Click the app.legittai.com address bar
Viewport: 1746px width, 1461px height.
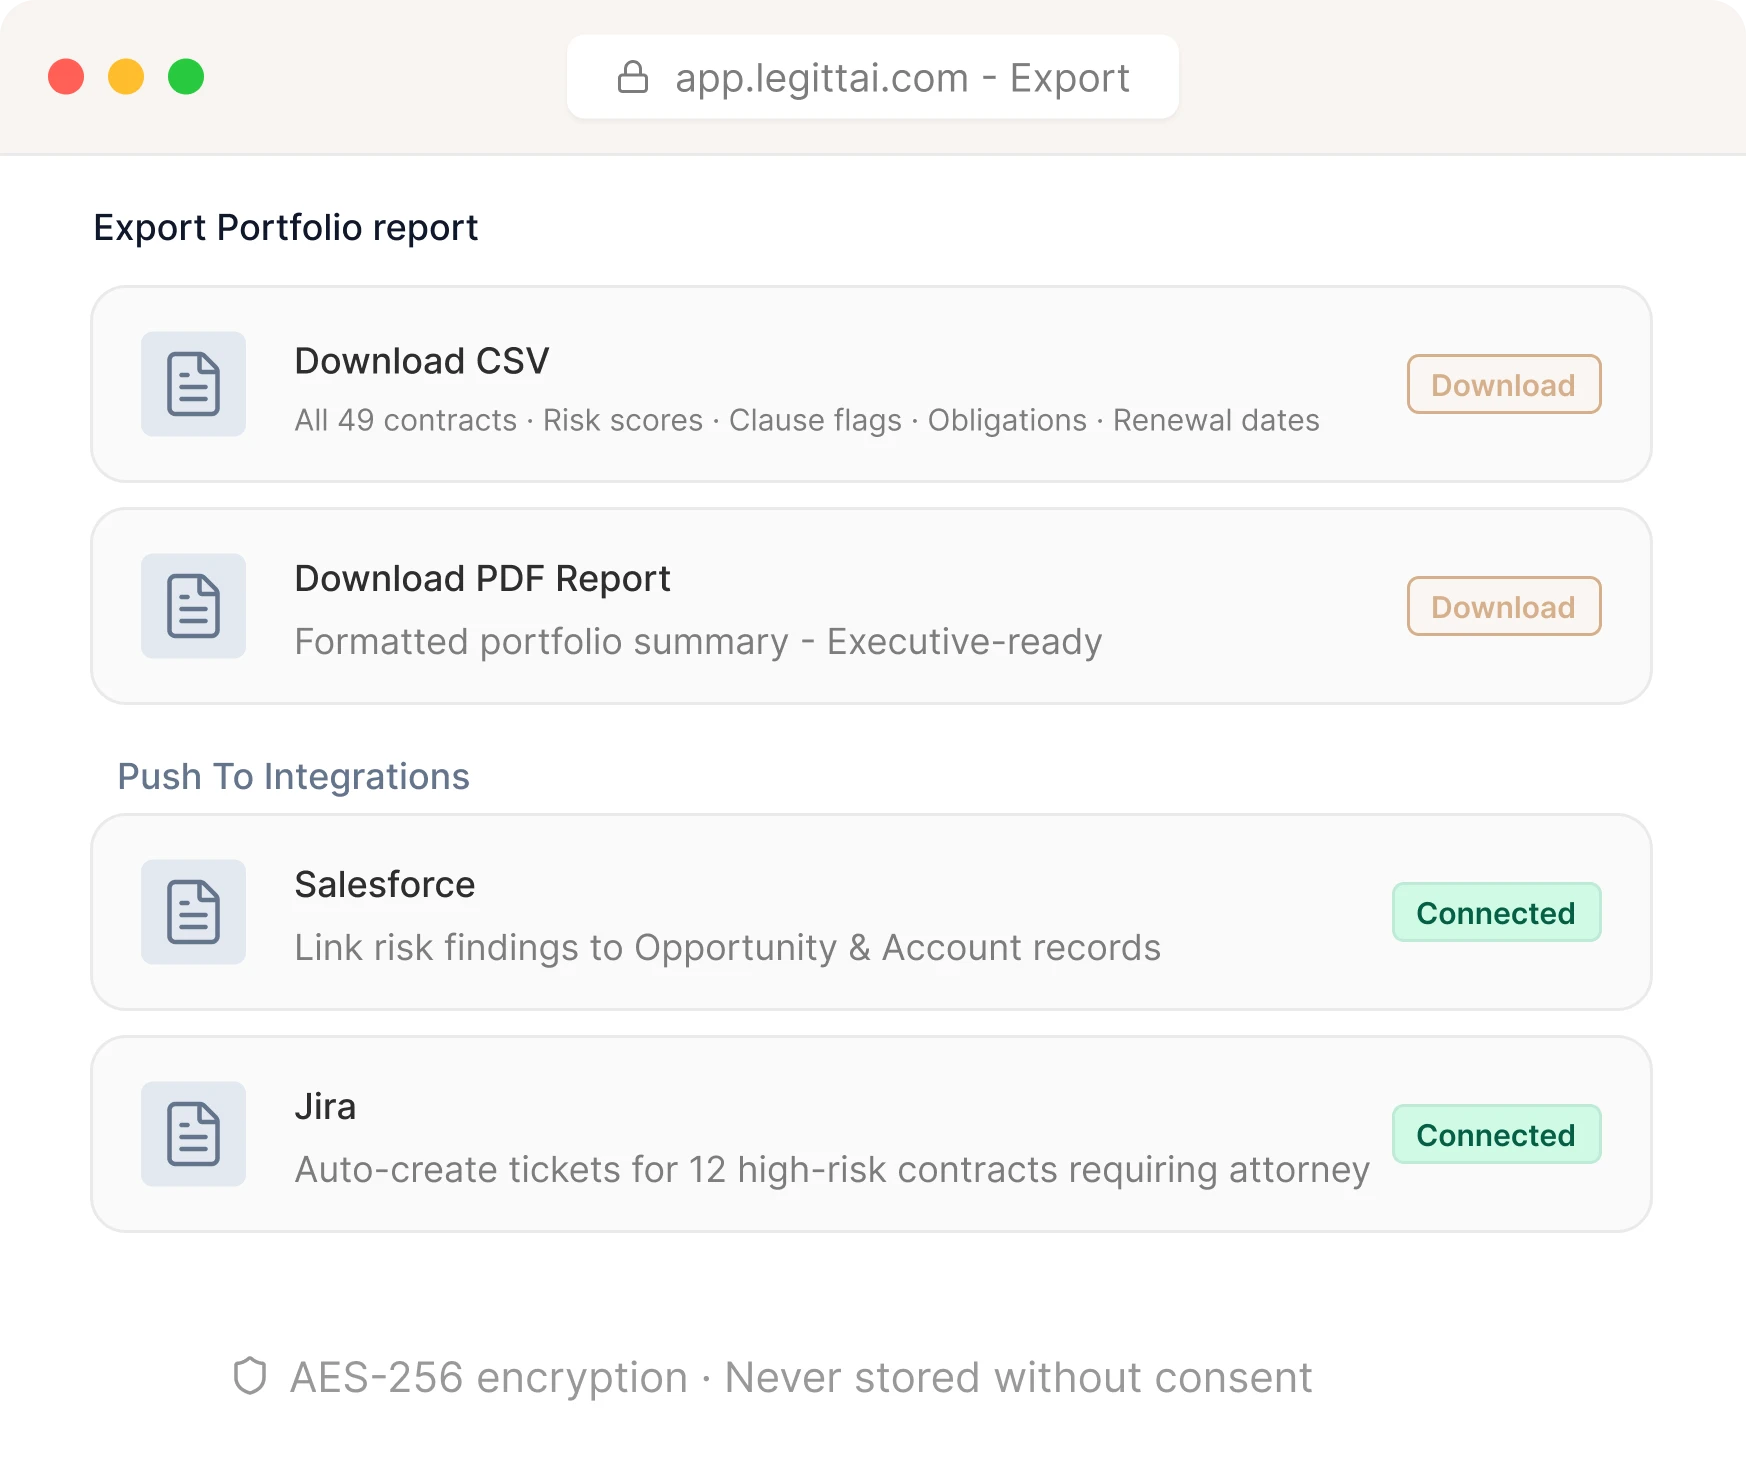tap(872, 77)
